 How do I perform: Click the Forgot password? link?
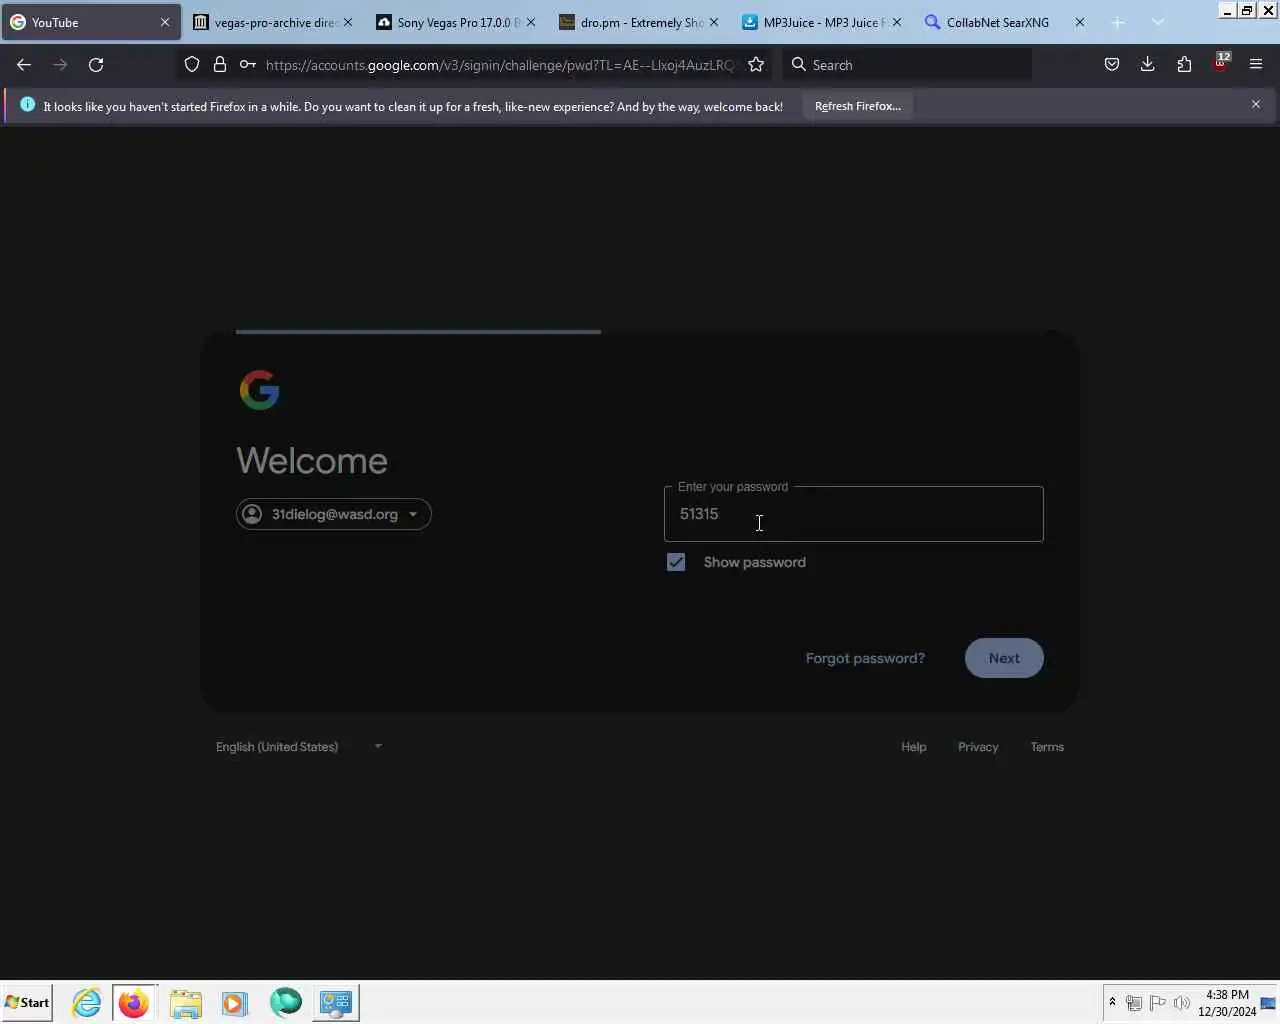[x=865, y=658]
